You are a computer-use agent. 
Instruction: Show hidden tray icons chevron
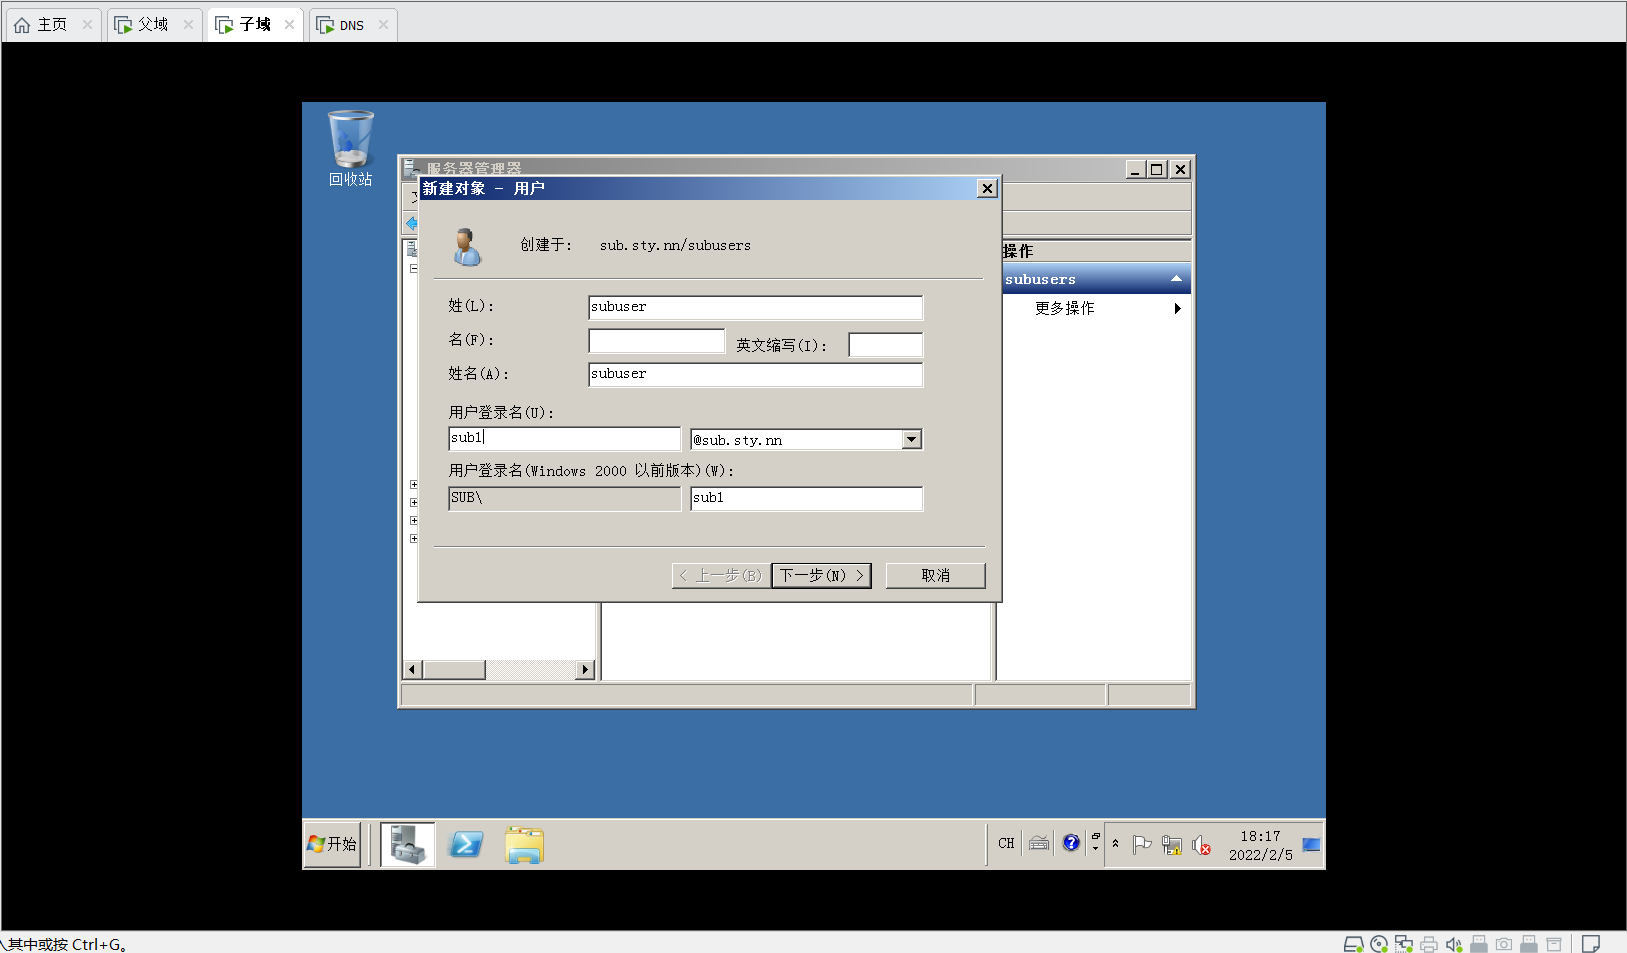click(1116, 843)
